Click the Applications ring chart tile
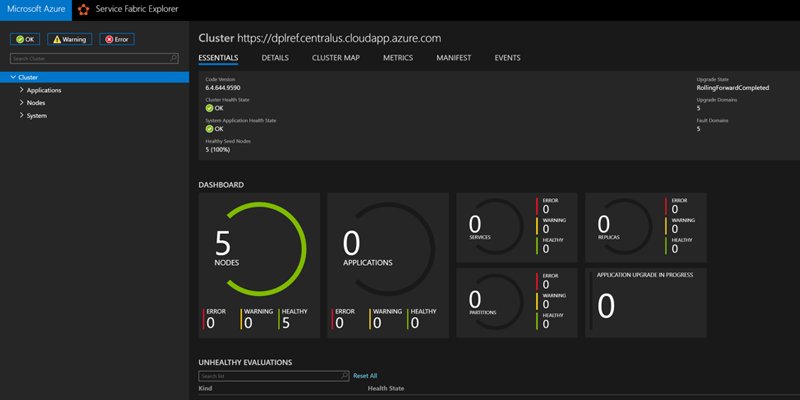The width and height of the screenshot is (800, 400). point(388,265)
